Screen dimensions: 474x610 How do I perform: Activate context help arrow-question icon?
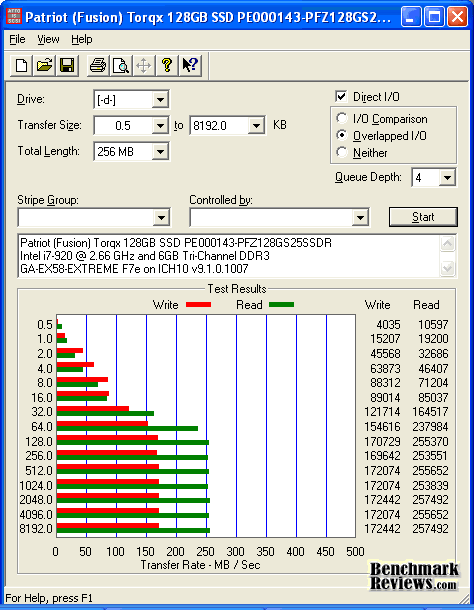pyautogui.click(x=190, y=65)
